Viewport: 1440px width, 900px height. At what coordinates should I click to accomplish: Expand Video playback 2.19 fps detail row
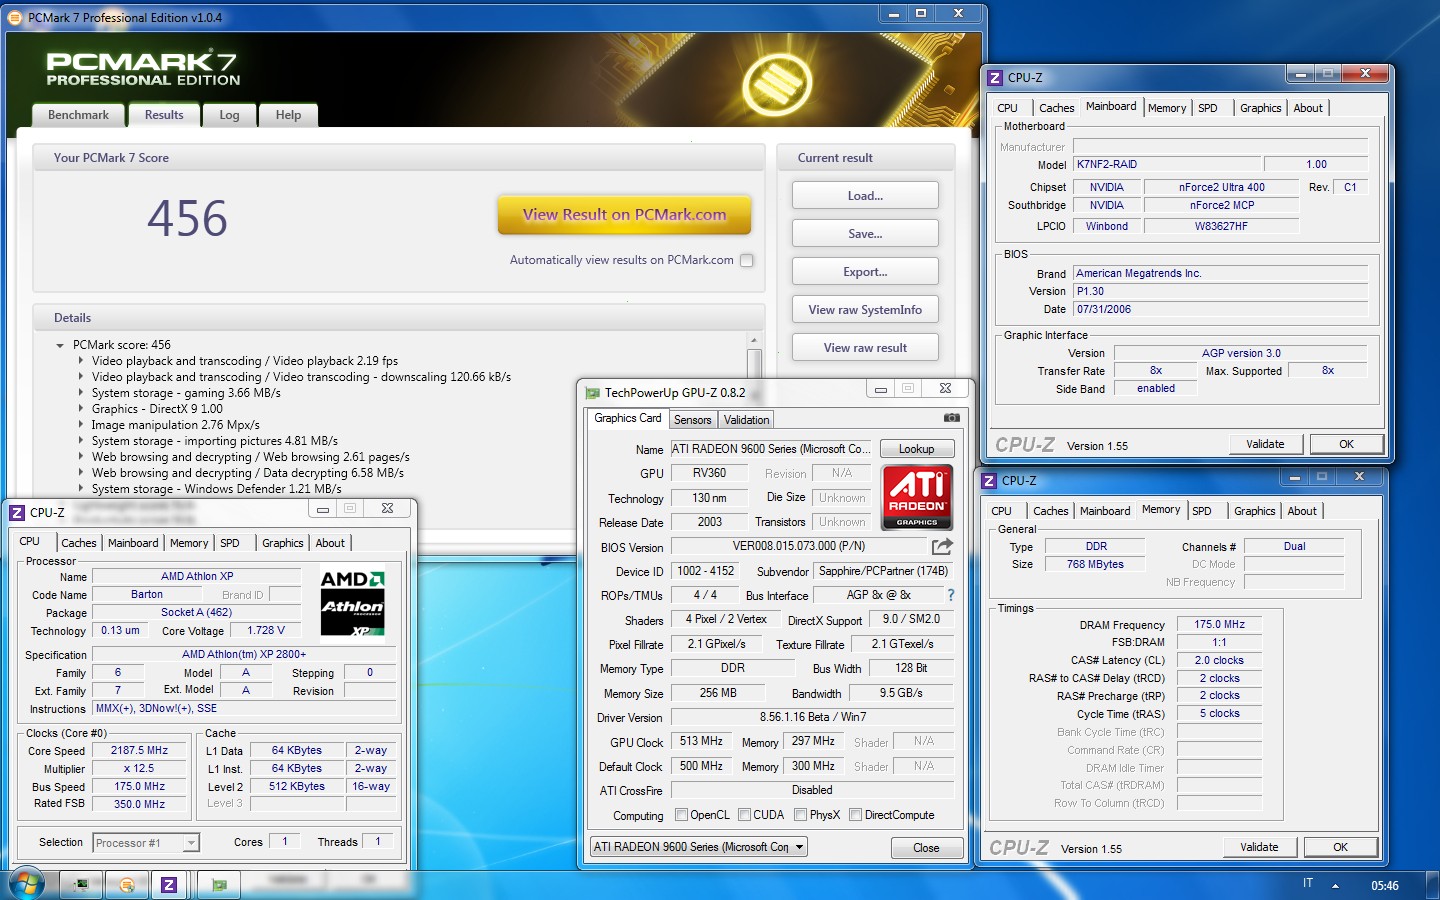coord(81,361)
